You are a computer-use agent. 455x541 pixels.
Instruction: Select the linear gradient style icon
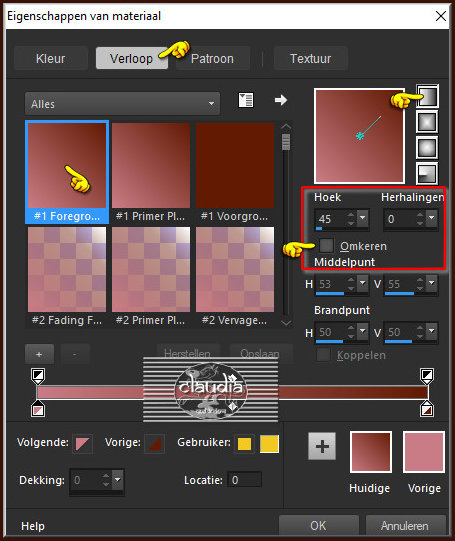click(x=427, y=97)
